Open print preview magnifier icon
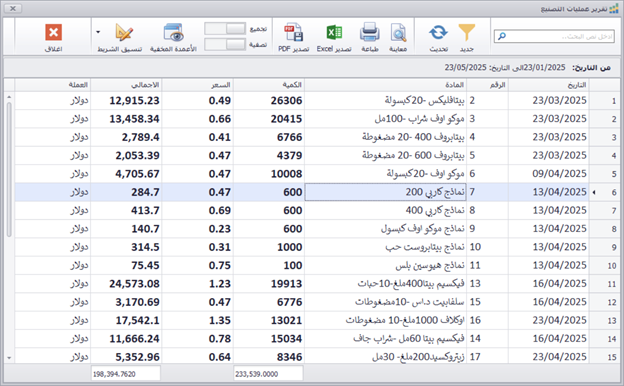This screenshot has height=386, width=624. (x=398, y=33)
